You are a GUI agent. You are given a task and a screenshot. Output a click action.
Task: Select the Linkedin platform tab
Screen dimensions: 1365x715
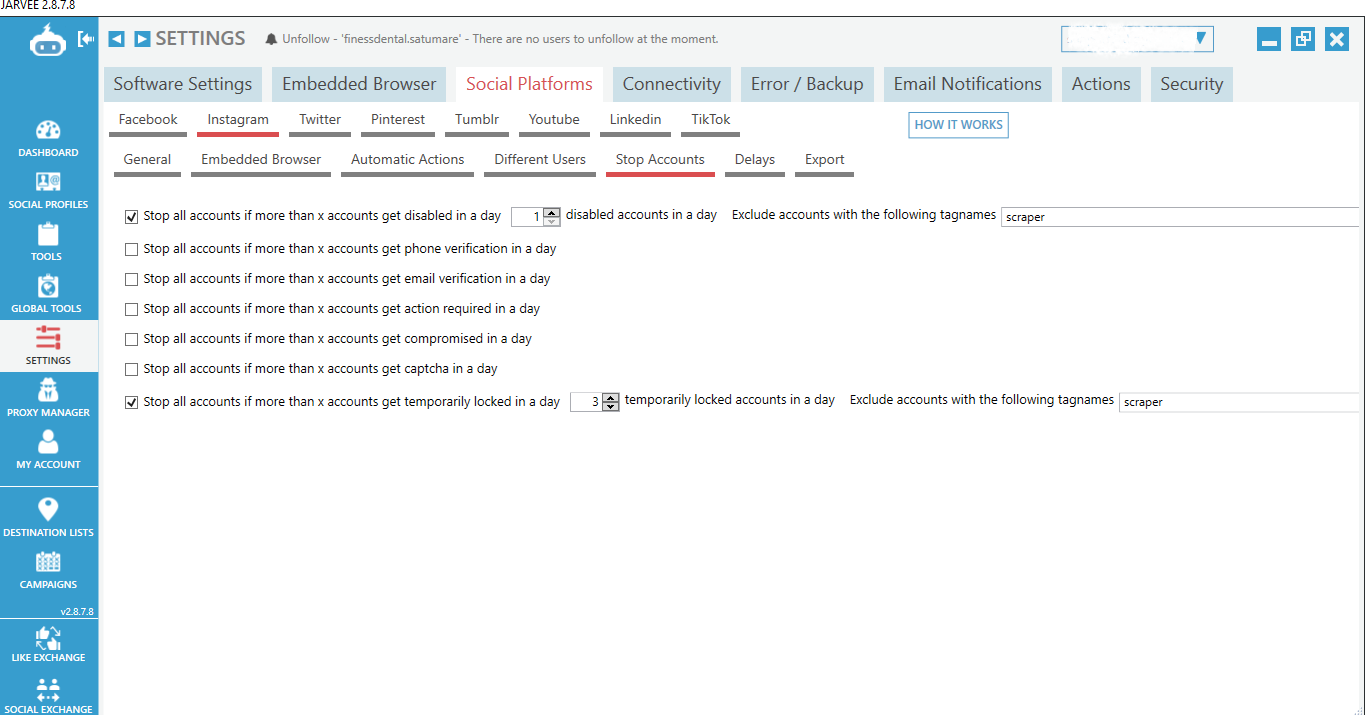635,120
